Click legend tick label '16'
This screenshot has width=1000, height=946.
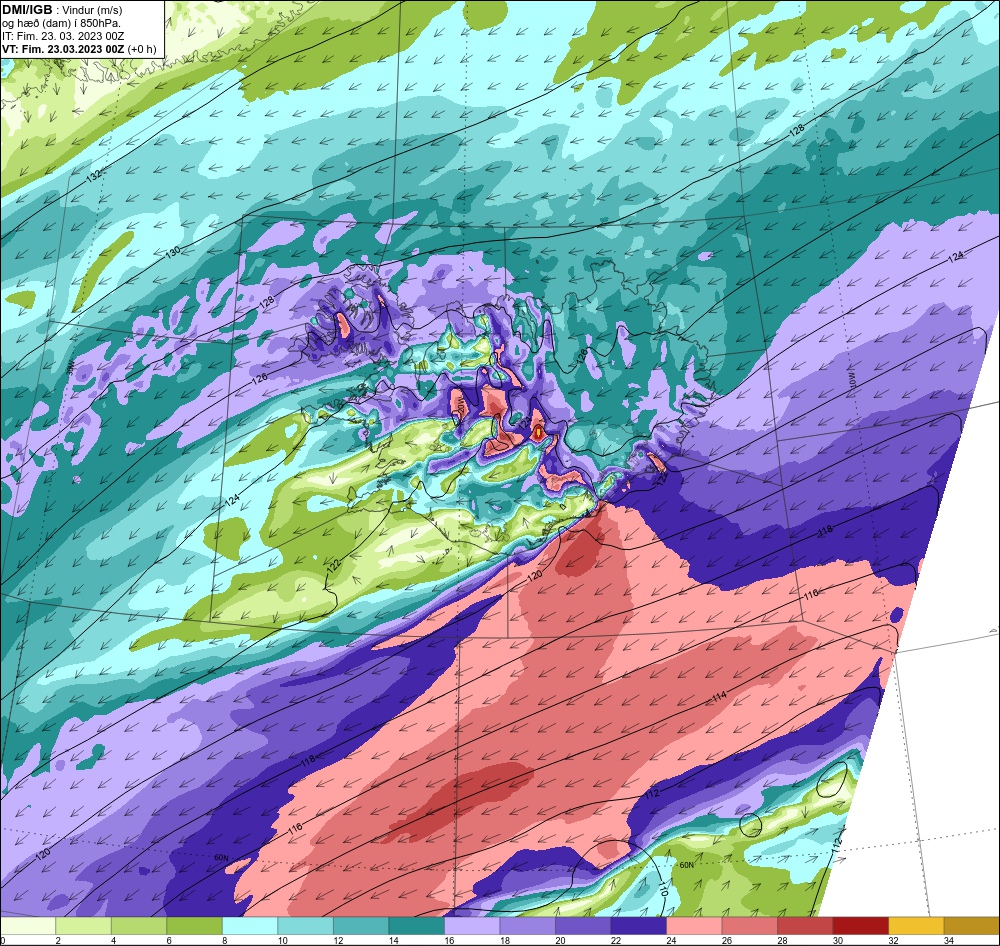tap(449, 940)
